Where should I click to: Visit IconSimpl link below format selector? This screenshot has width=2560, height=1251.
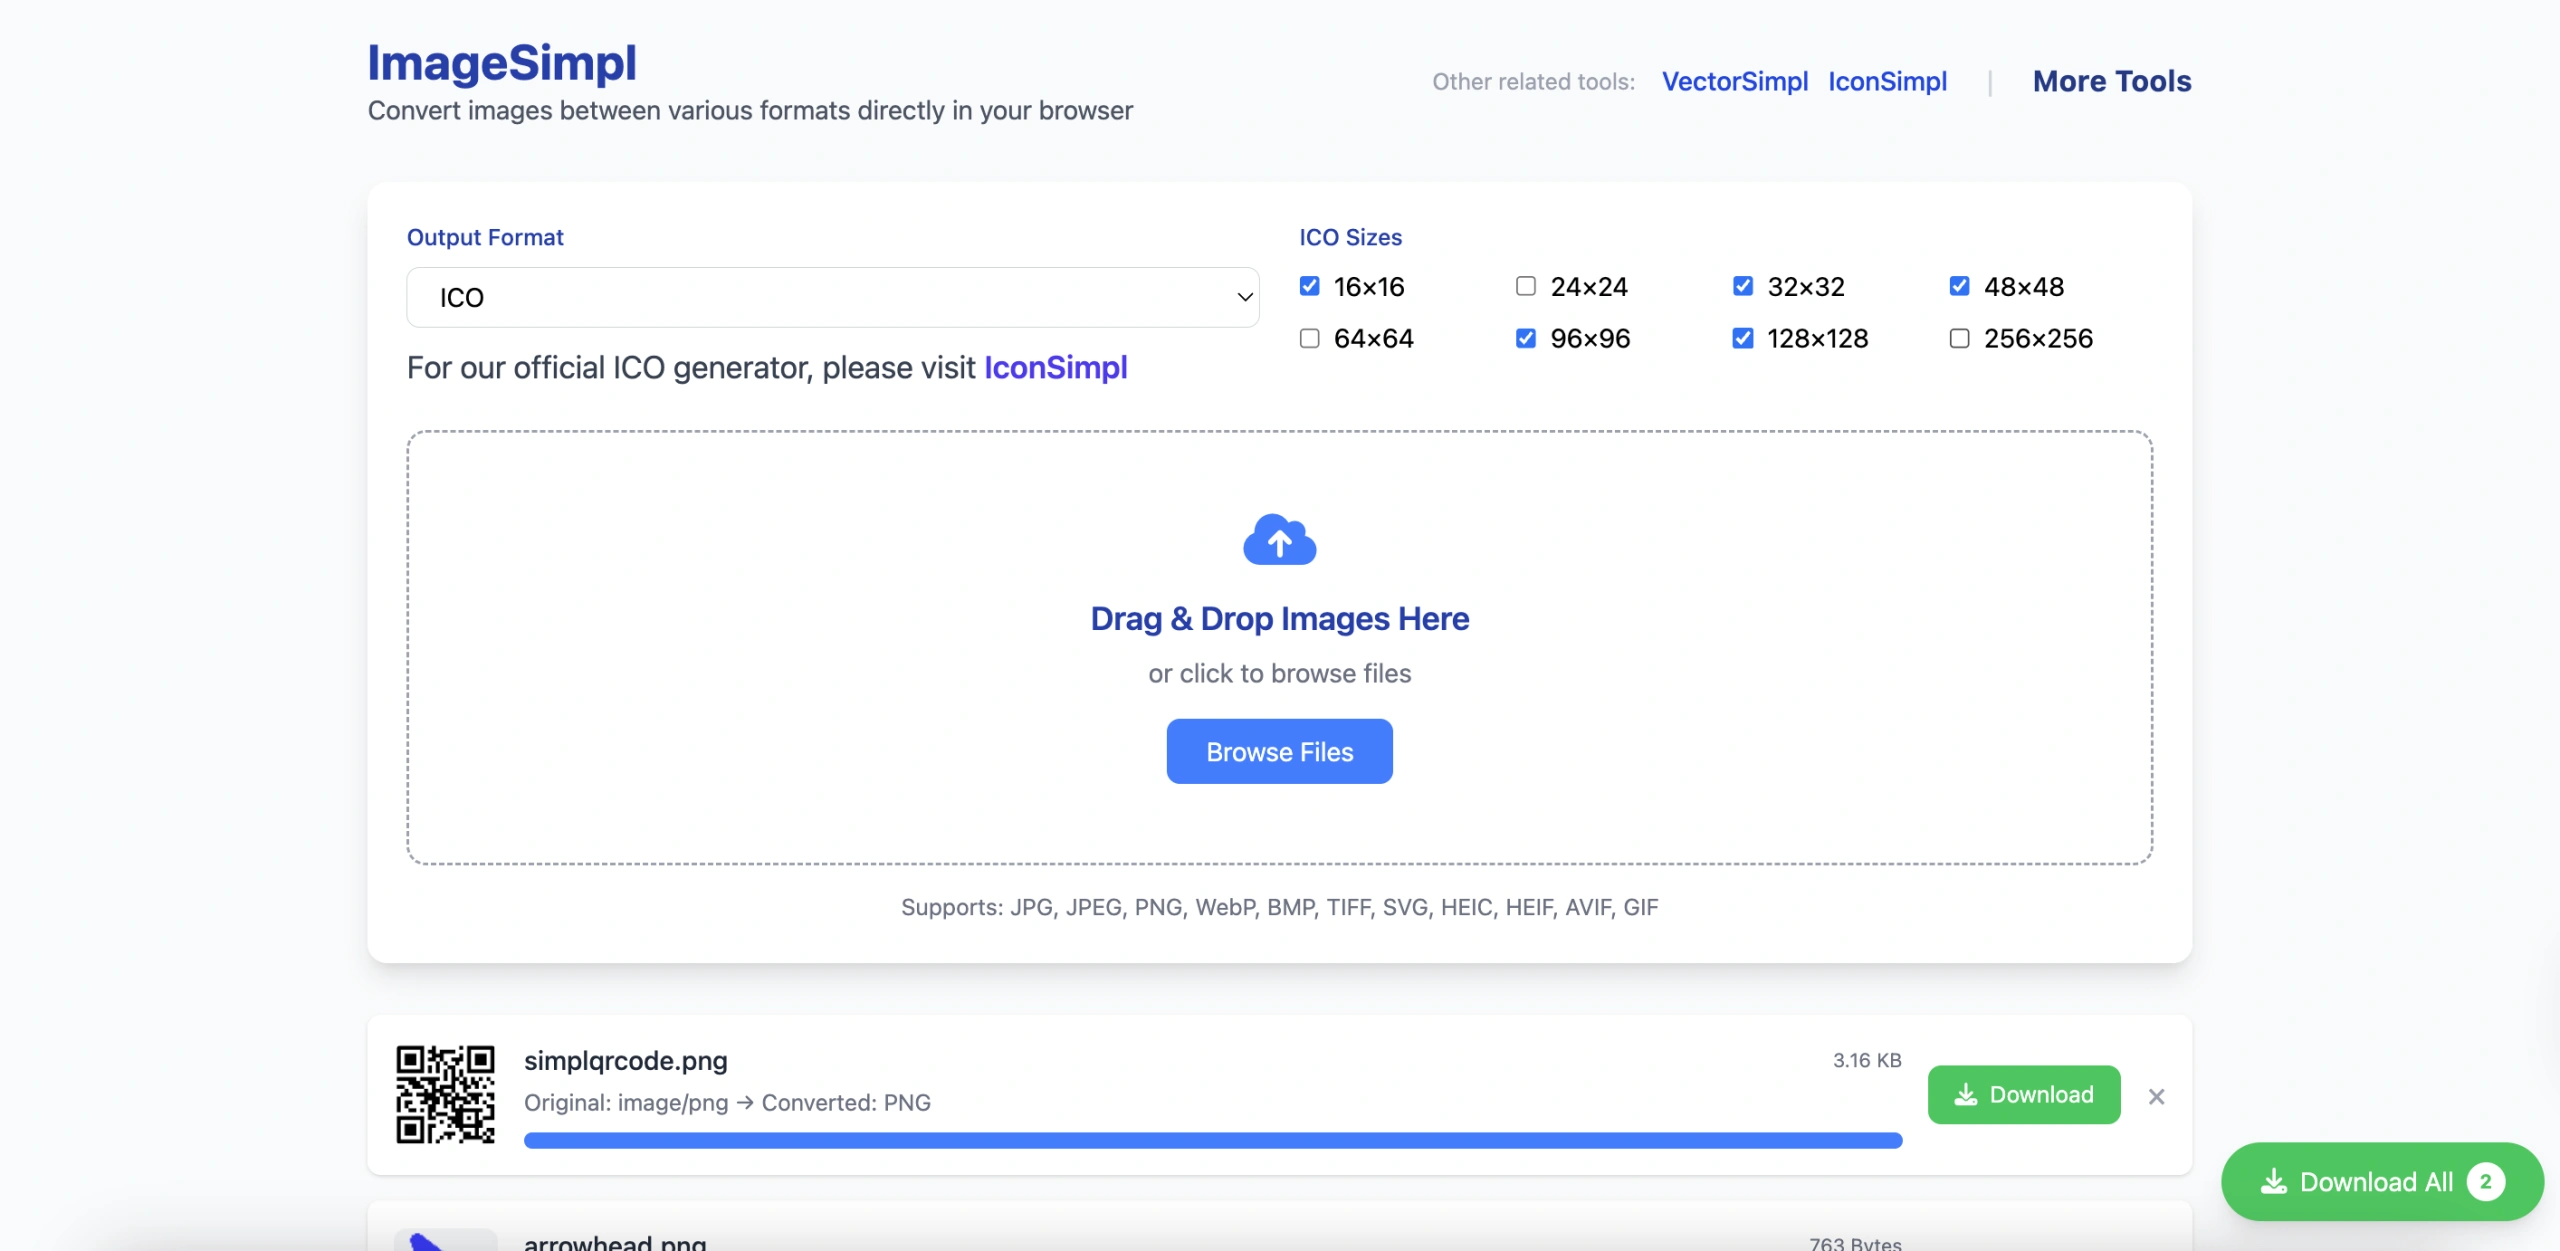pos(1055,367)
